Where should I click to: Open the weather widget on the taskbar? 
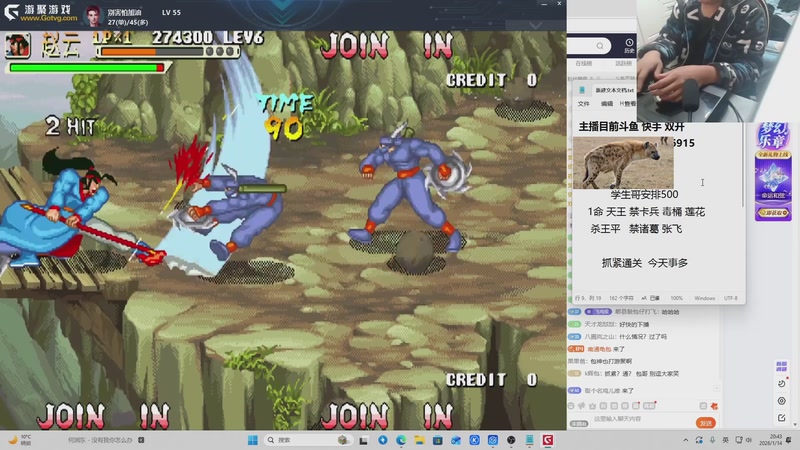(19, 440)
